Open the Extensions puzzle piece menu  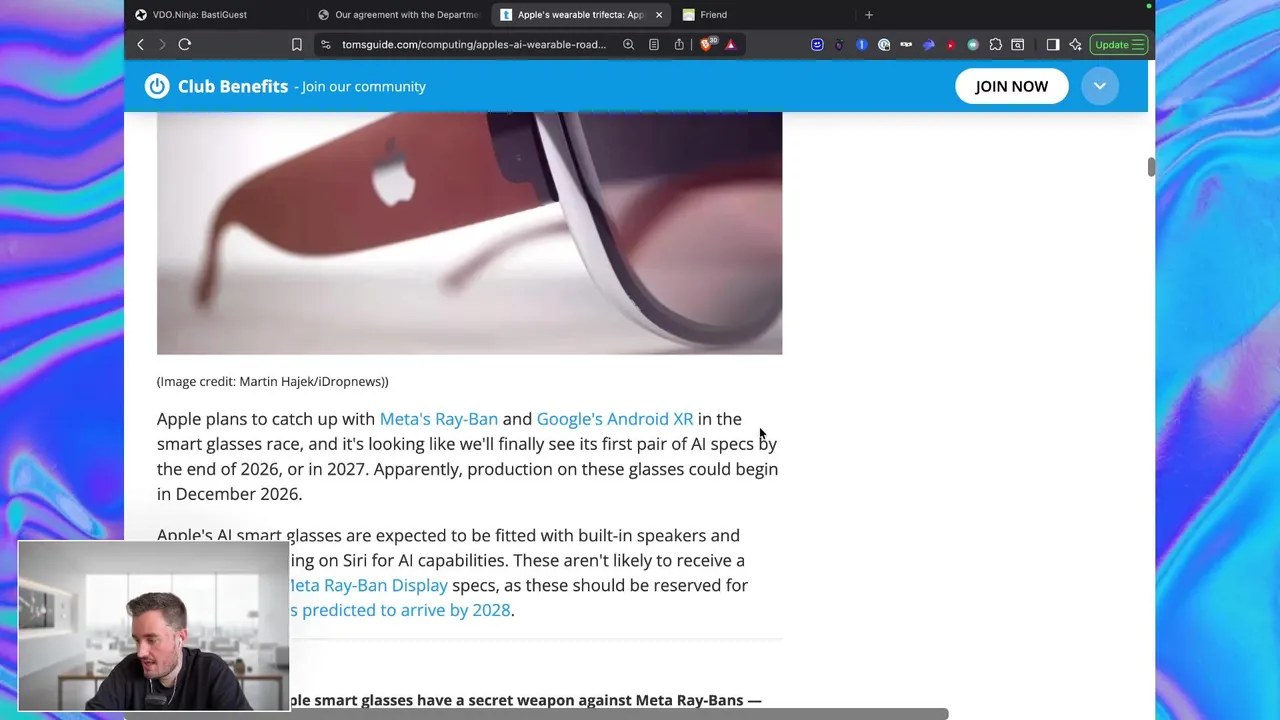coord(995,44)
